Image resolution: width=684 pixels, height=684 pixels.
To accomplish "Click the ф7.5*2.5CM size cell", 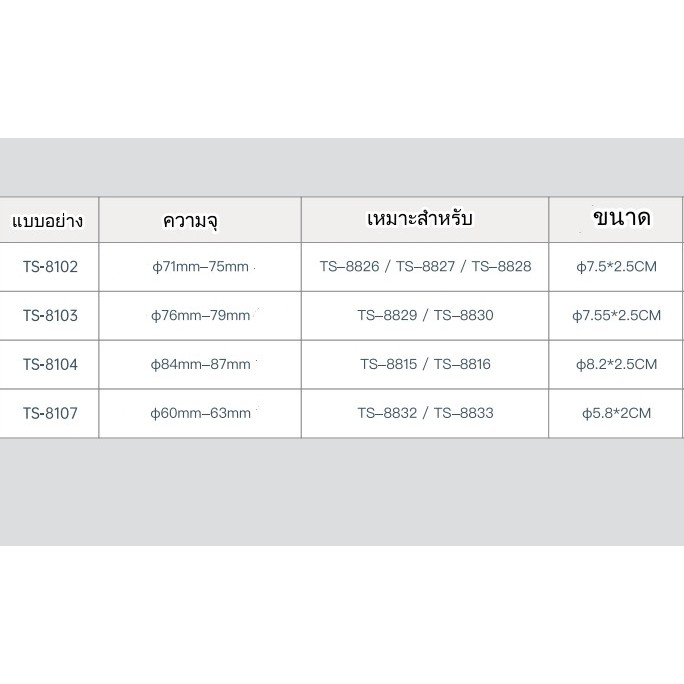I will point(616,267).
